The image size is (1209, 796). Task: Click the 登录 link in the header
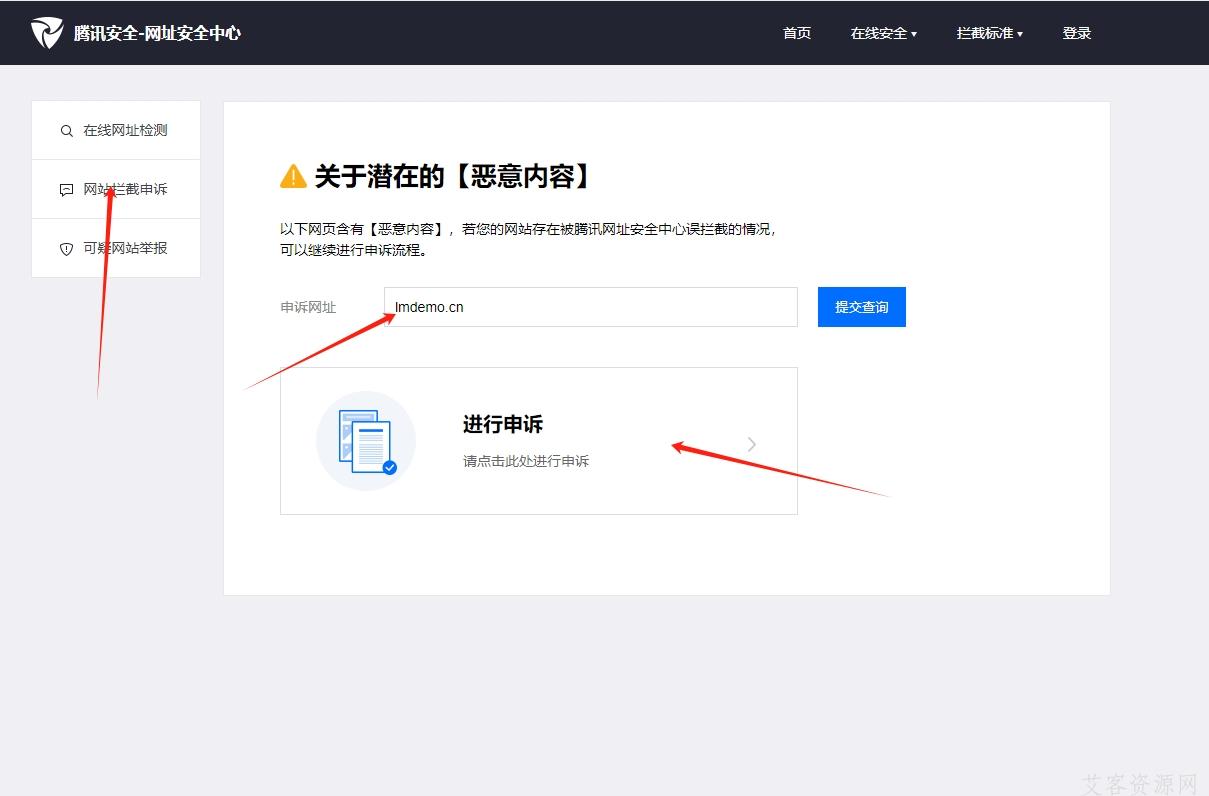click(x=1077, y=33)
